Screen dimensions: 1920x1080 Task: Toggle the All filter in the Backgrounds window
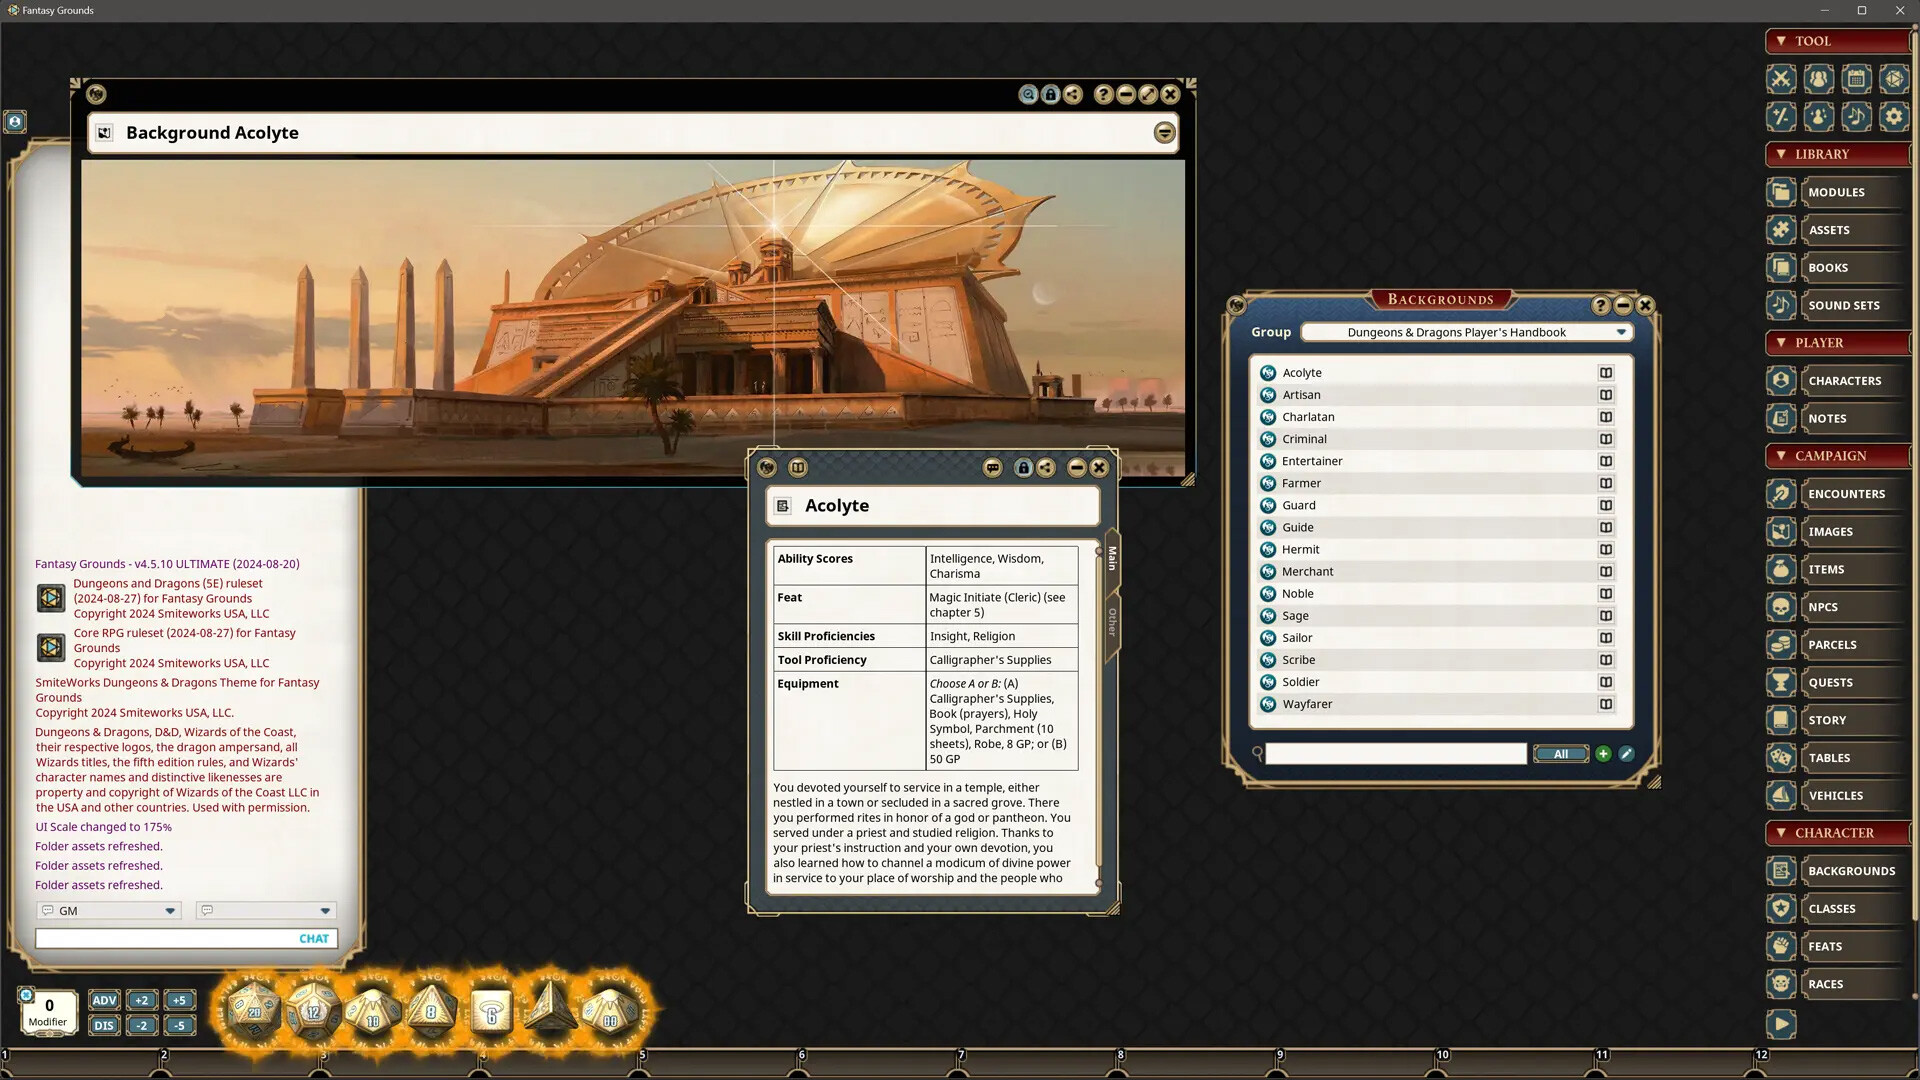[1561, 753]
